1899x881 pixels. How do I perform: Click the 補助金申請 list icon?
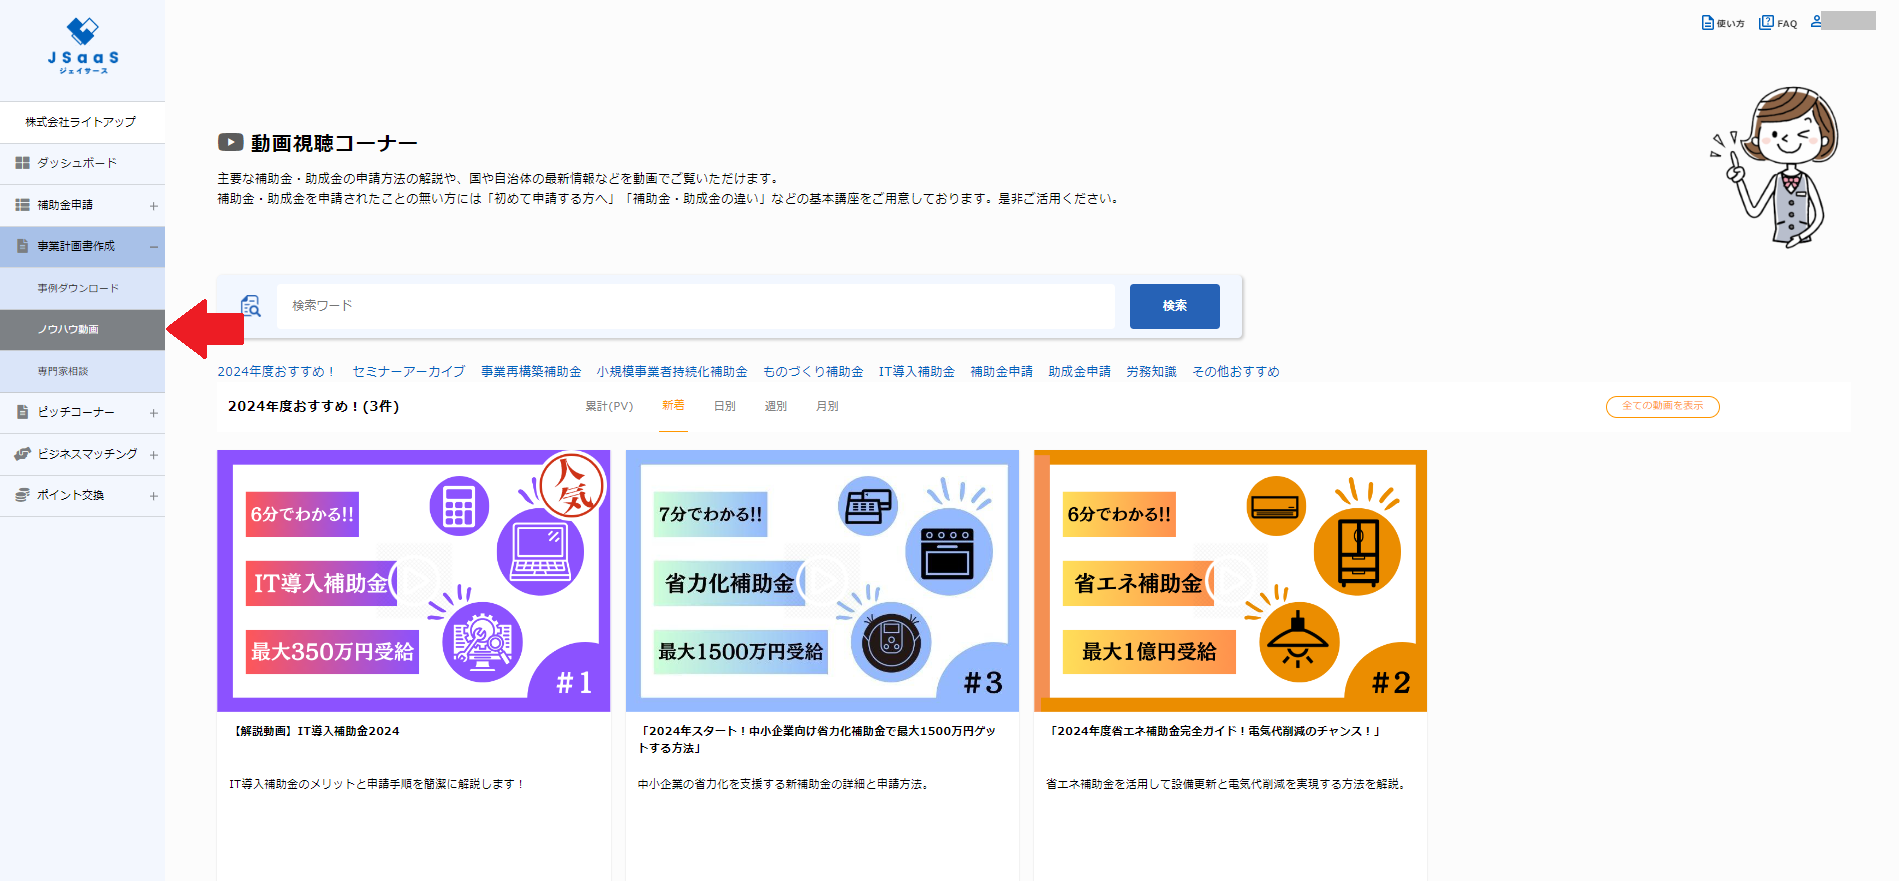point(22,205)
